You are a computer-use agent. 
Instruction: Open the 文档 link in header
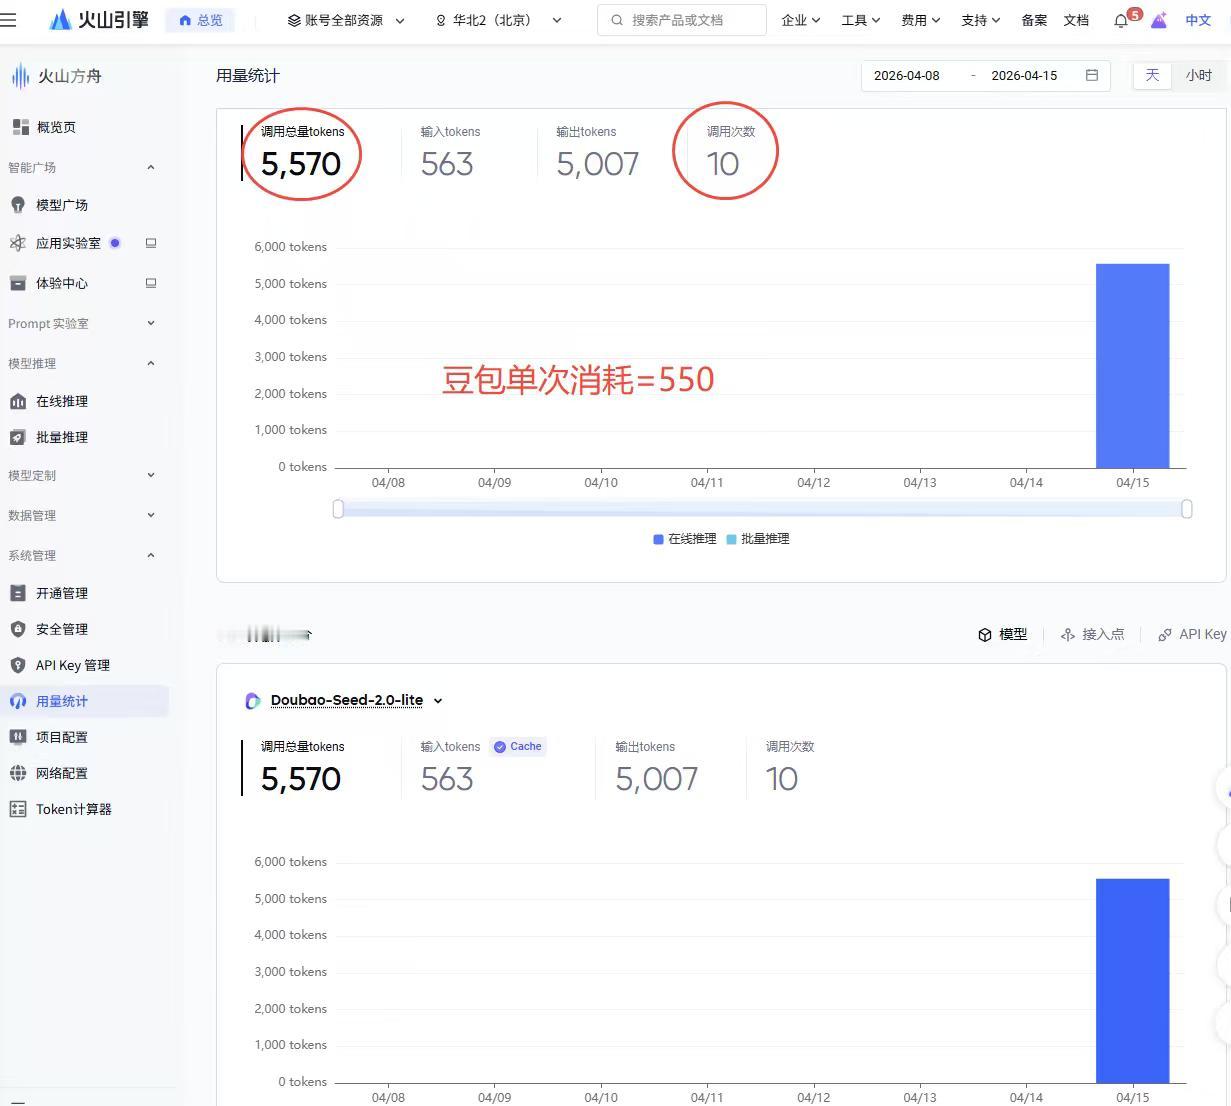(1076, 20)
